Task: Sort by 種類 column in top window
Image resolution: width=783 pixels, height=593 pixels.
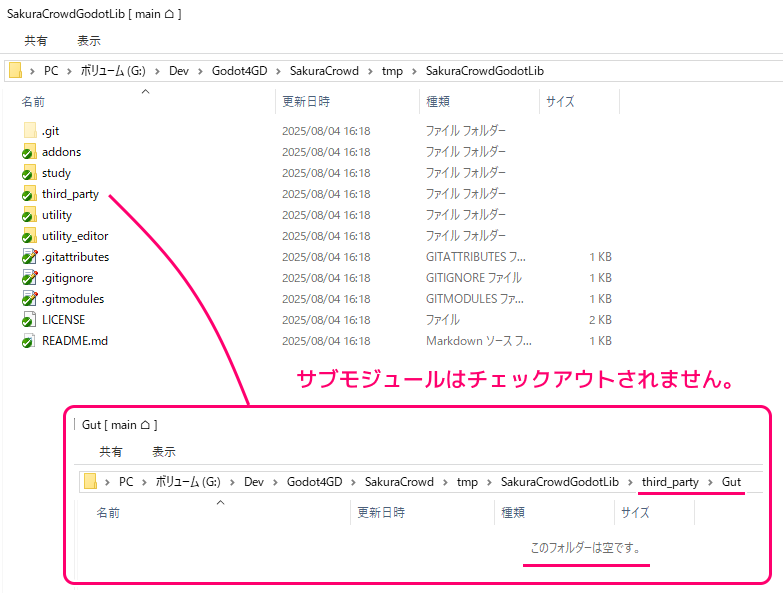Action: pos(438,102)
